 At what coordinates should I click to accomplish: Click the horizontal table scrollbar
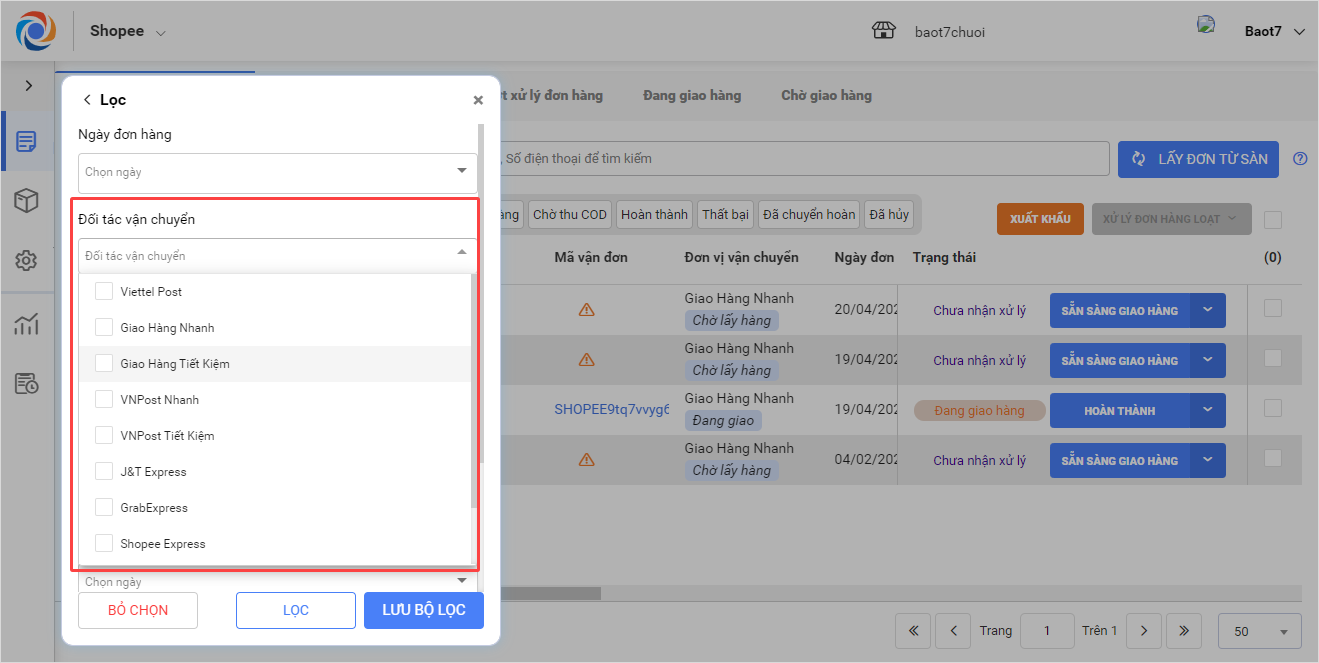click(550, 593)
